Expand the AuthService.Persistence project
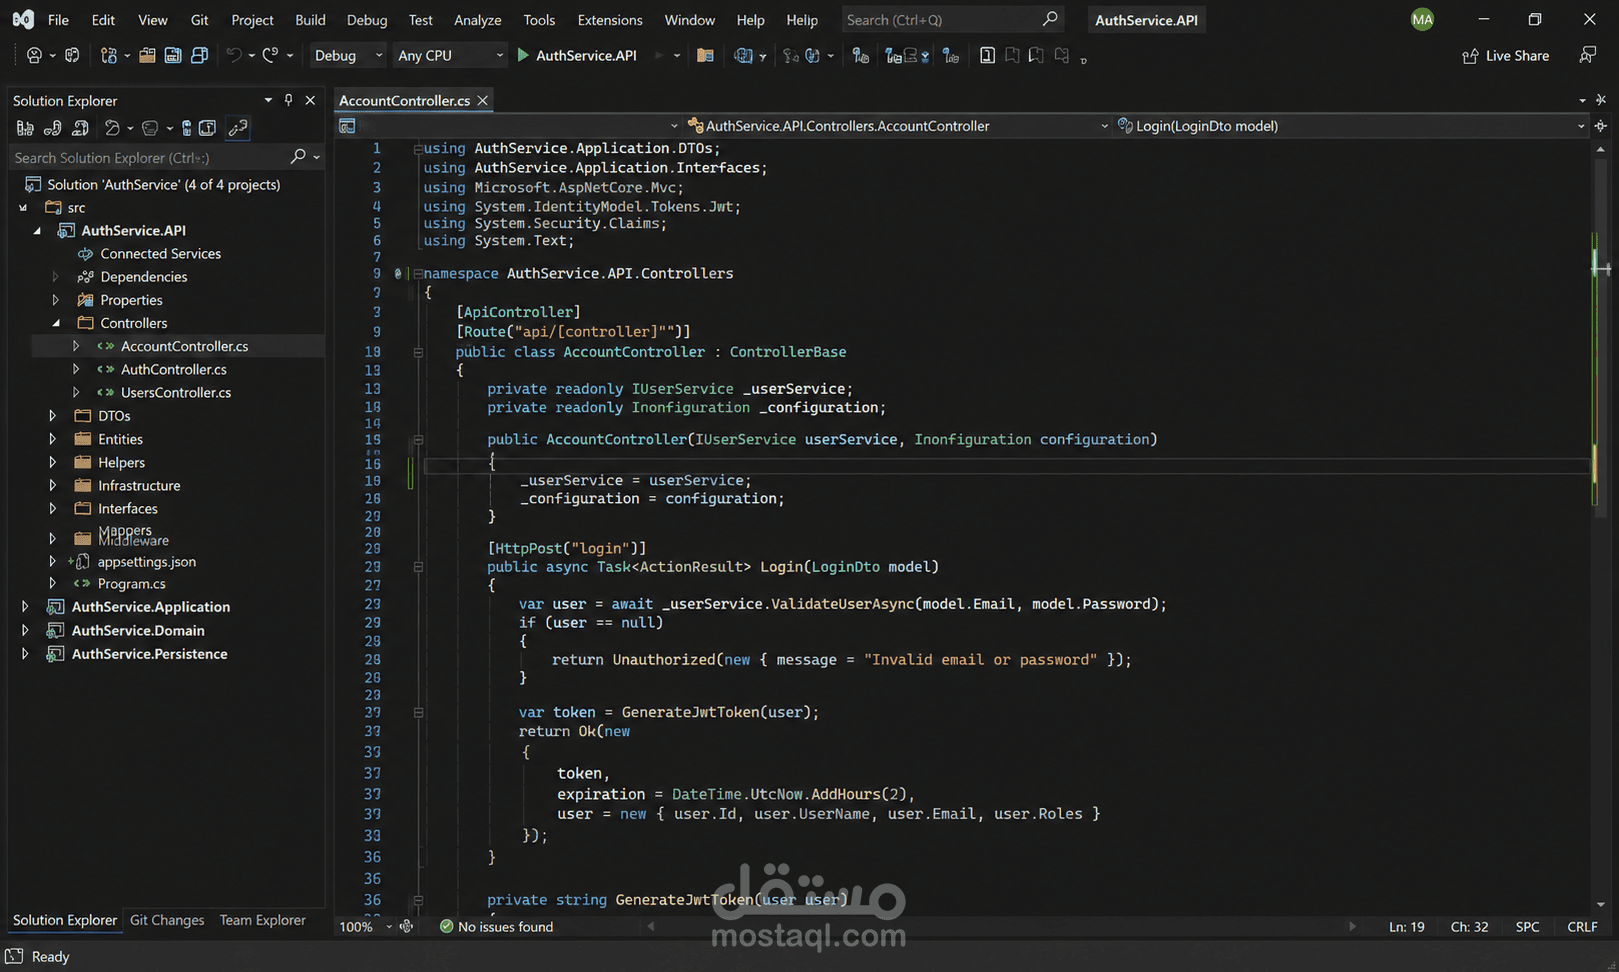Viewport: 1619px width, 972px height. pyautogui.click(x=24, y=653)
